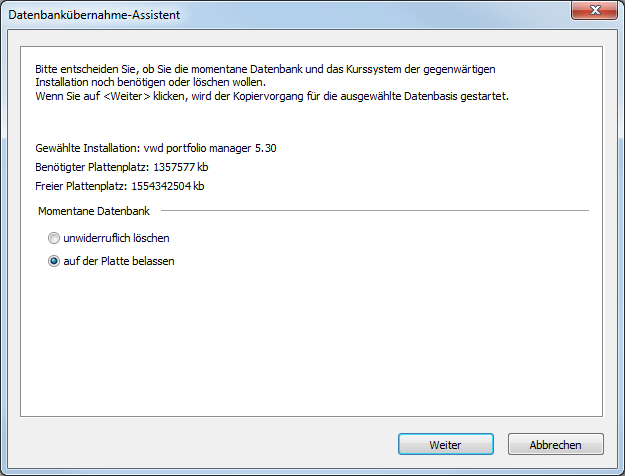This screenshot has height=476, width=625.
Task: Click the free space value "1554342504 kb"
Action: pyautogui.click(x=171, y=186)
